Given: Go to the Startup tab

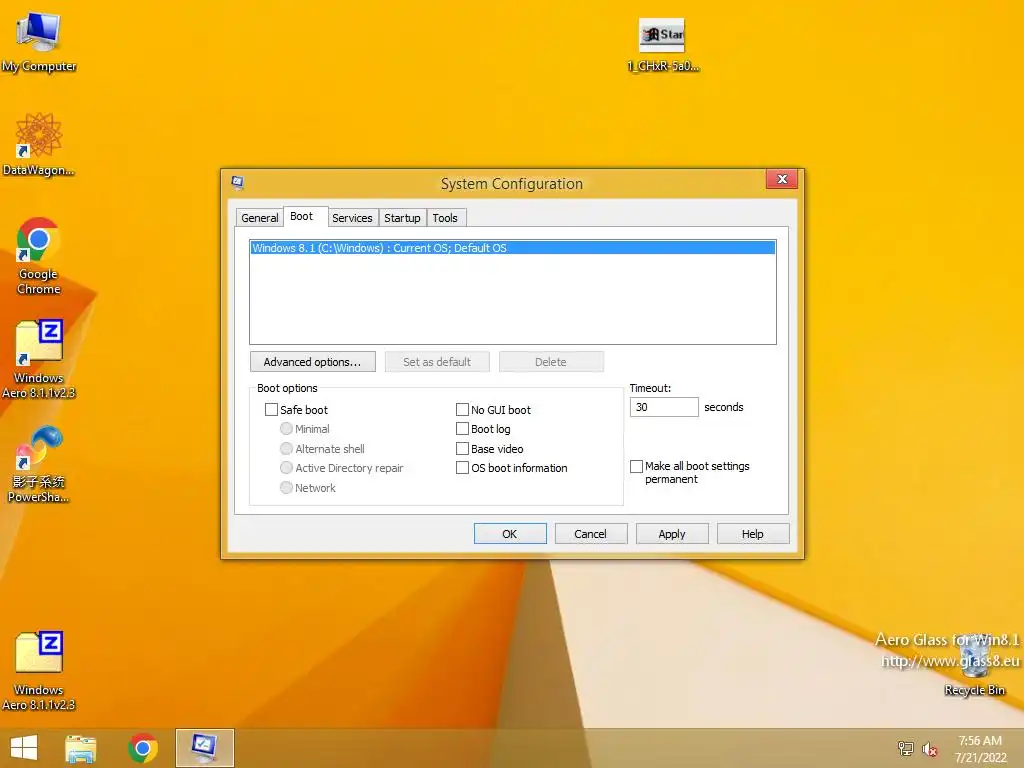Looking at the screenshot, I should 402,218.
